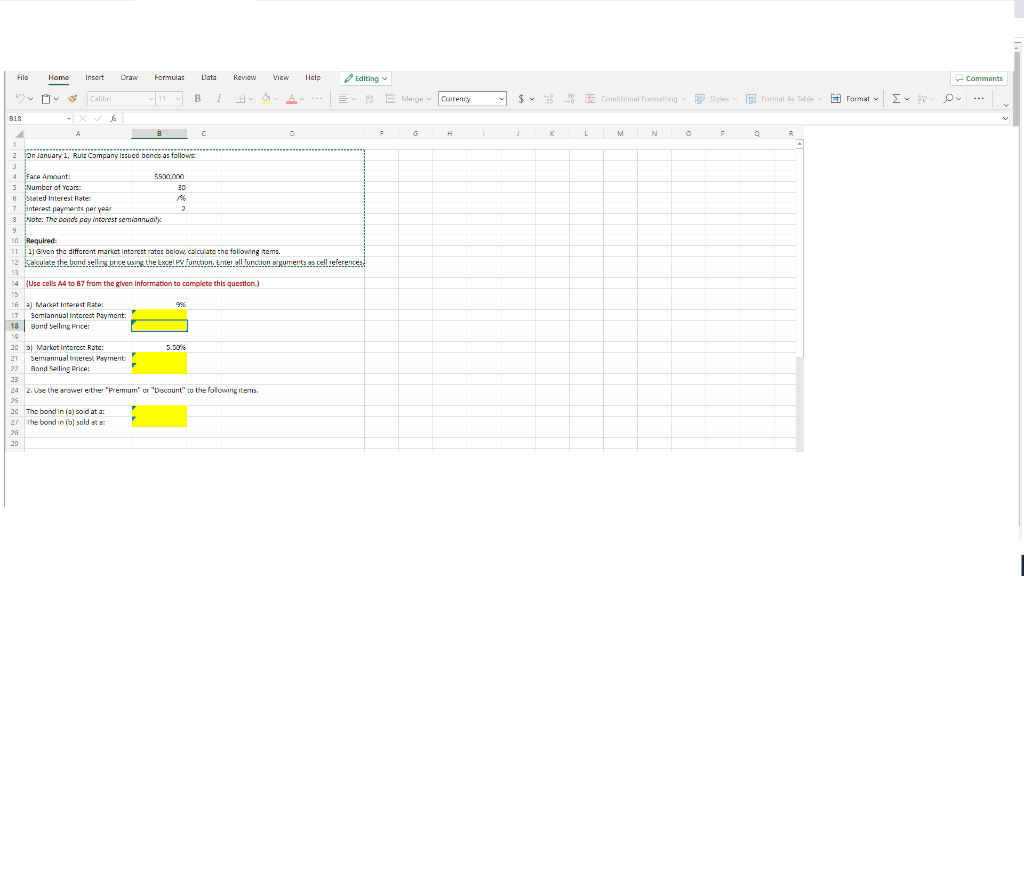Click the Comments button
The image size is (1024, 895).
pos(978,78)
